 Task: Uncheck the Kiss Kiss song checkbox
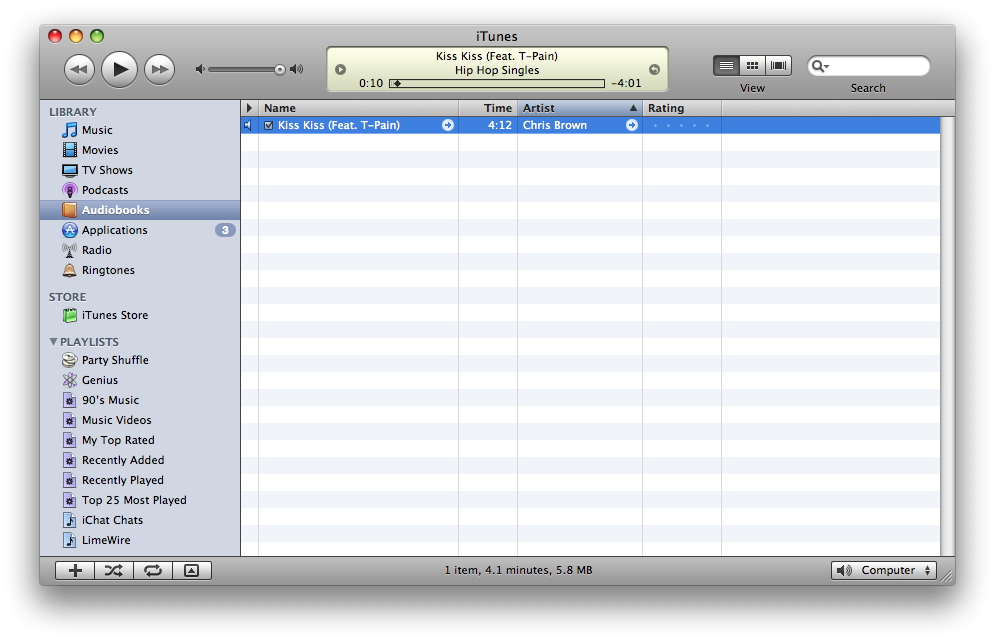pyautogui.click(x=268, y=125)
